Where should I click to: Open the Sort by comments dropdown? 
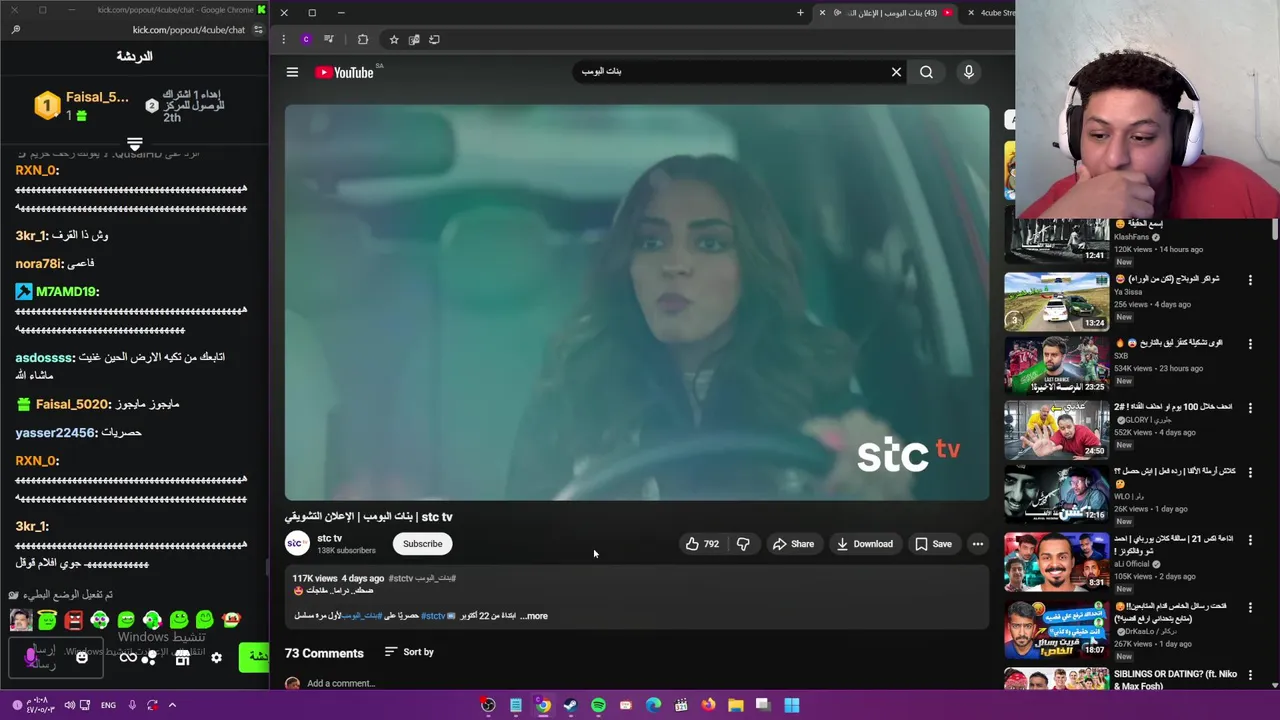coord(409,652)
